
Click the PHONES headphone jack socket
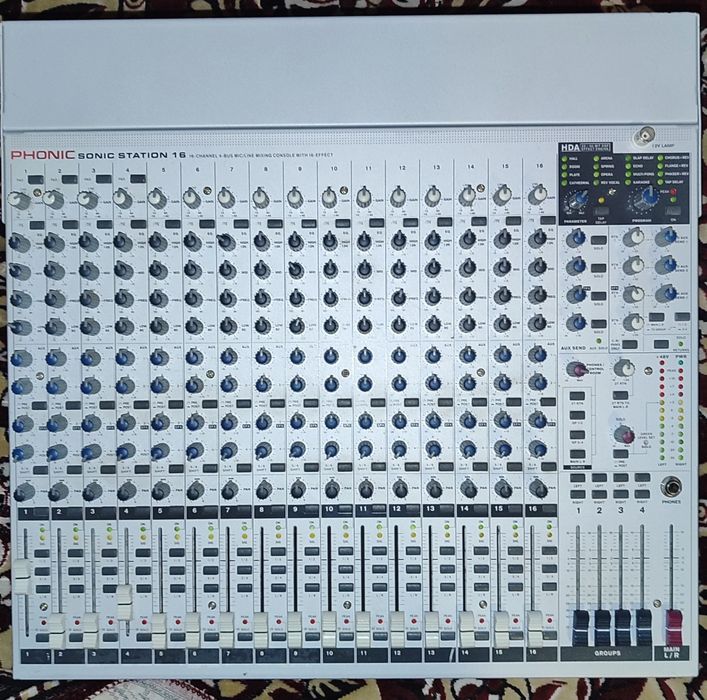(671, 487)
